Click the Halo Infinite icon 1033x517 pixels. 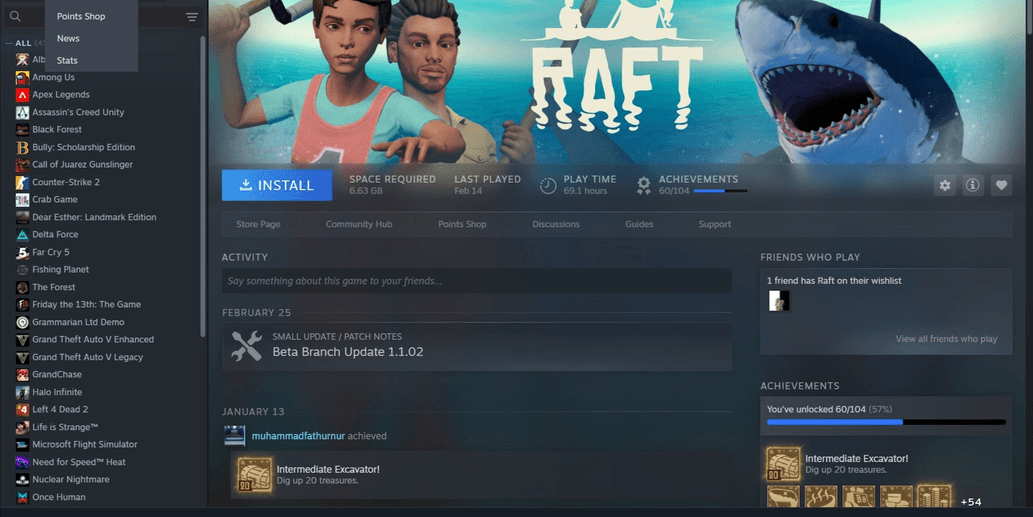click(22, 392)
